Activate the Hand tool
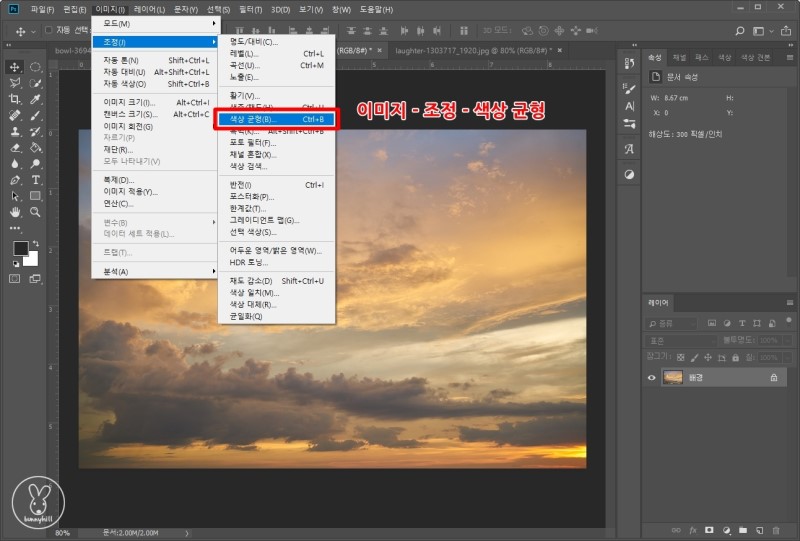This screenshot has width=800, height=541. point(15,212)
